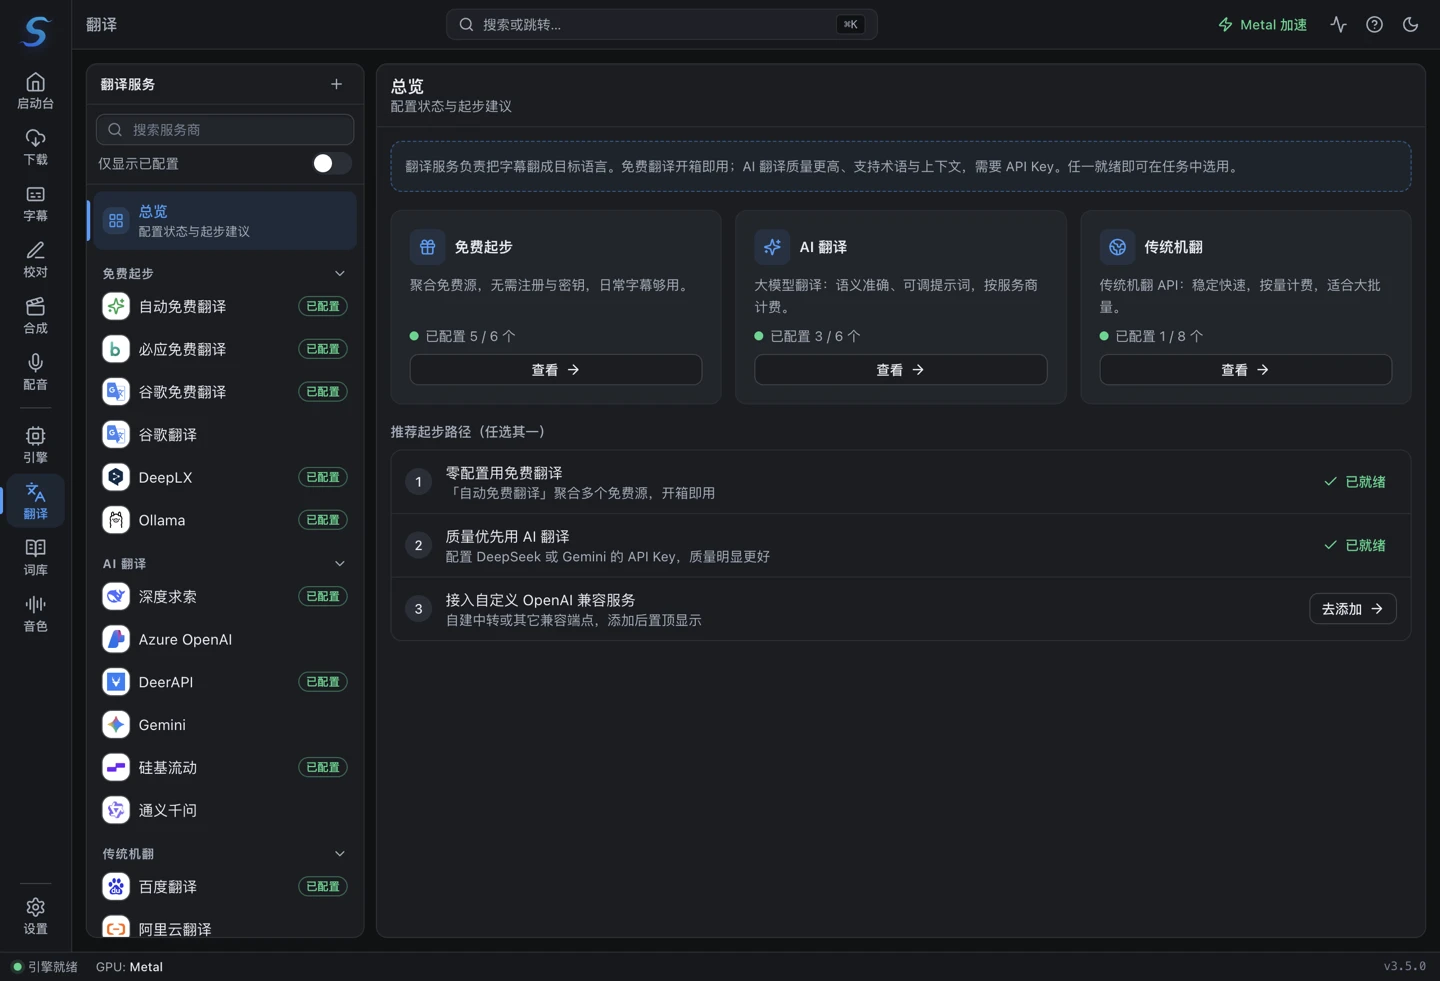Select 必应免费翻译 service
The width and height of the screenshot is (1440, 981).
225,349
